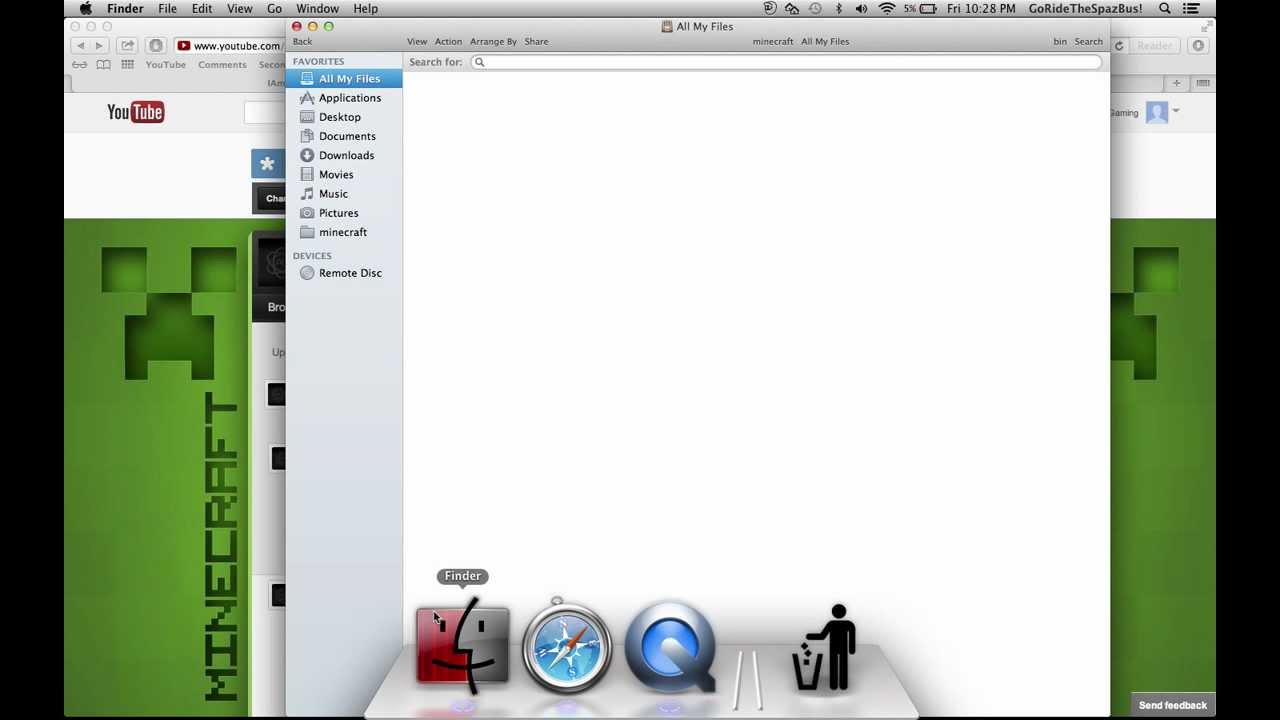The height and width of the screenshot is (720, 1280).
Task: Select Remote Disc under Devices
Action: (344, 273)
